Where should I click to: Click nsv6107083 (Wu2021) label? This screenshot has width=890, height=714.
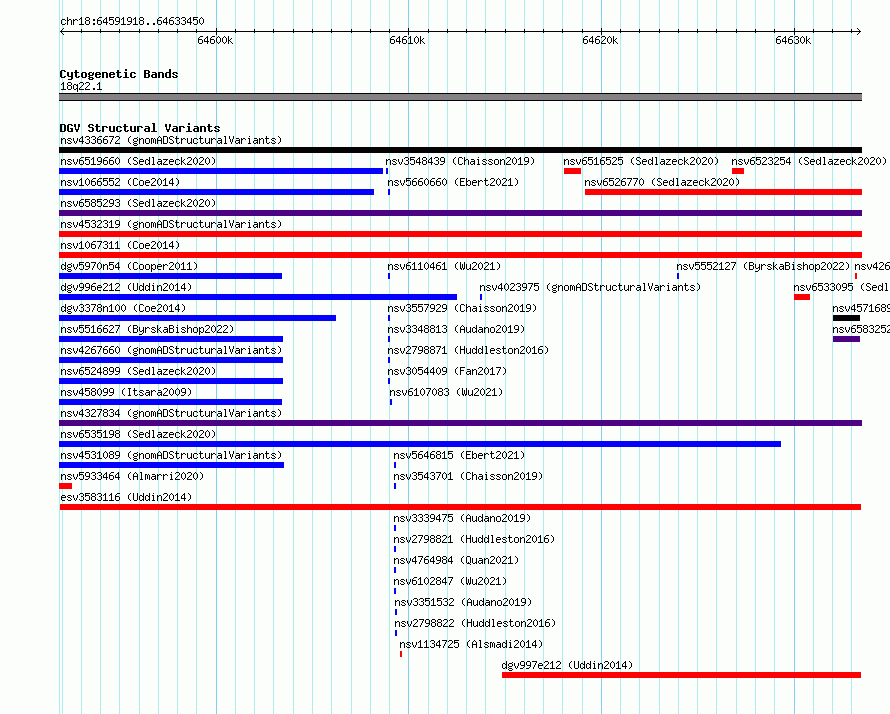pyautogui.click(x=446, y=392)
